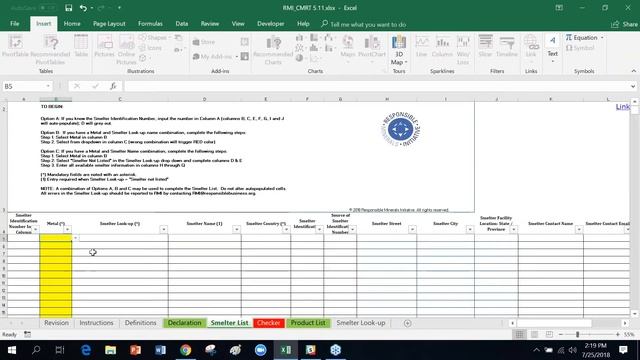The image size is (640, 360).
Task: Open the Product List sheet tab
Action: point(308,323)
